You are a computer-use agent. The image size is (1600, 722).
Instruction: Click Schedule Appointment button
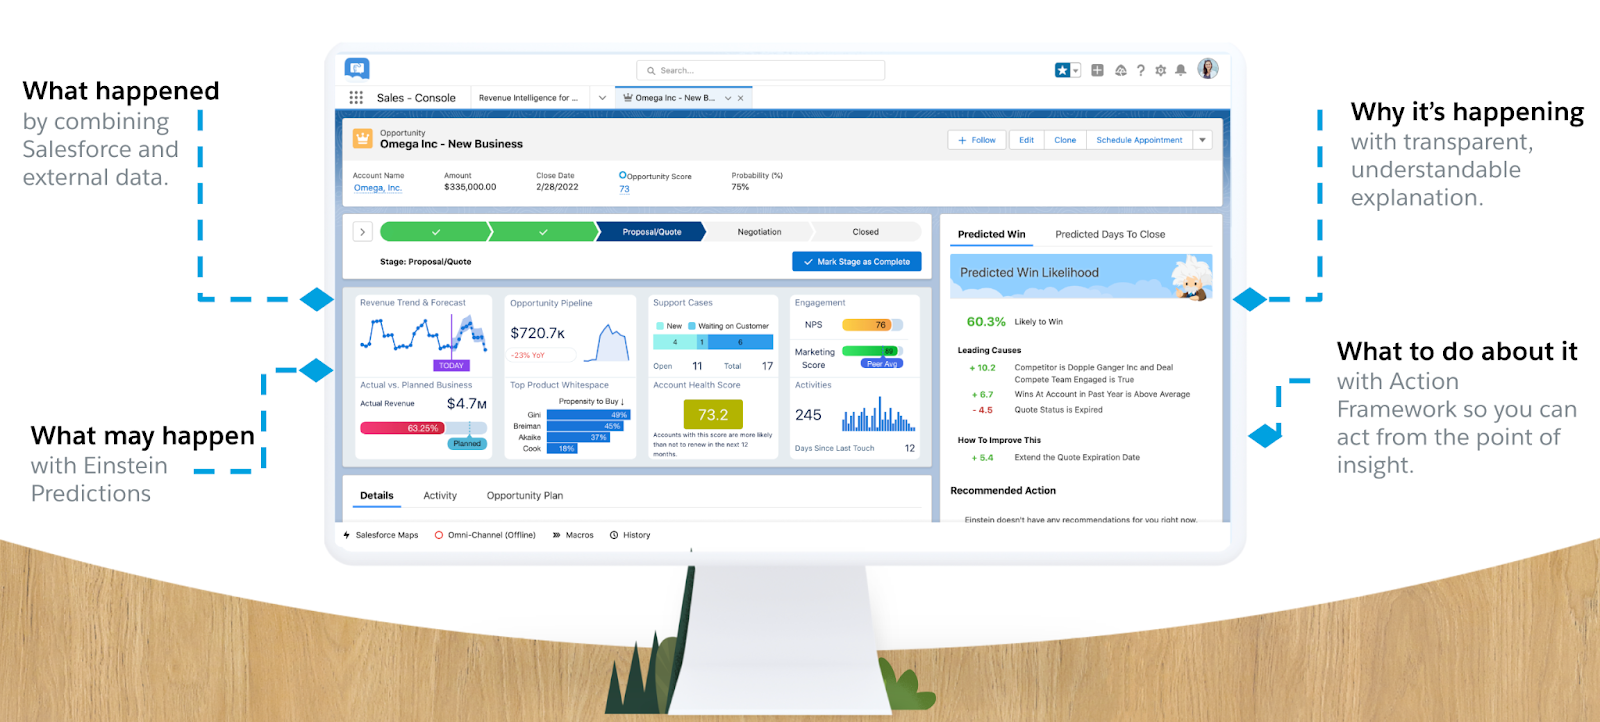pos(1139,140)
